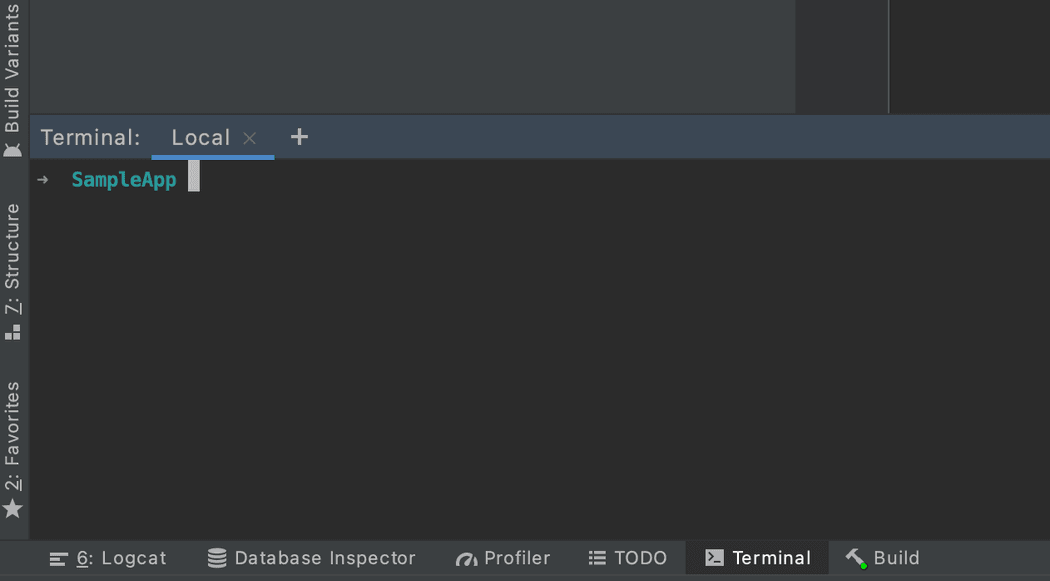Open the Logcat tool window icon
Screen dimensions: 1050x581
[x=56, y=558]
